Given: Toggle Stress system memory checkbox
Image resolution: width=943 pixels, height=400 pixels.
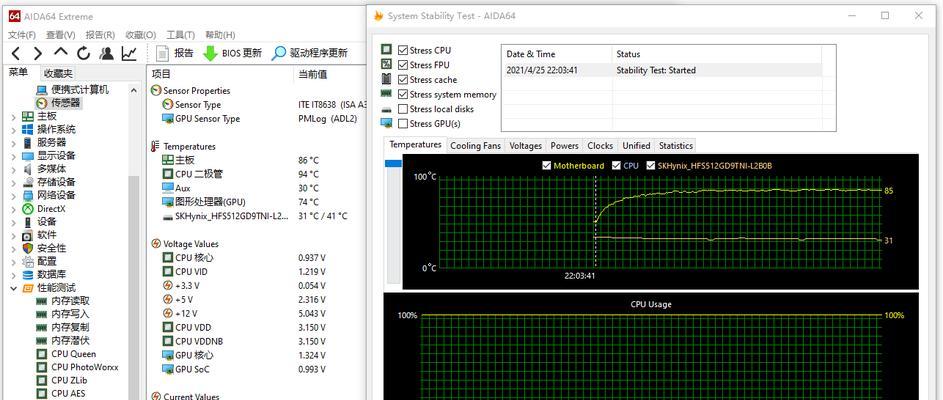Looking at the screenshot, I should (403, 94).
